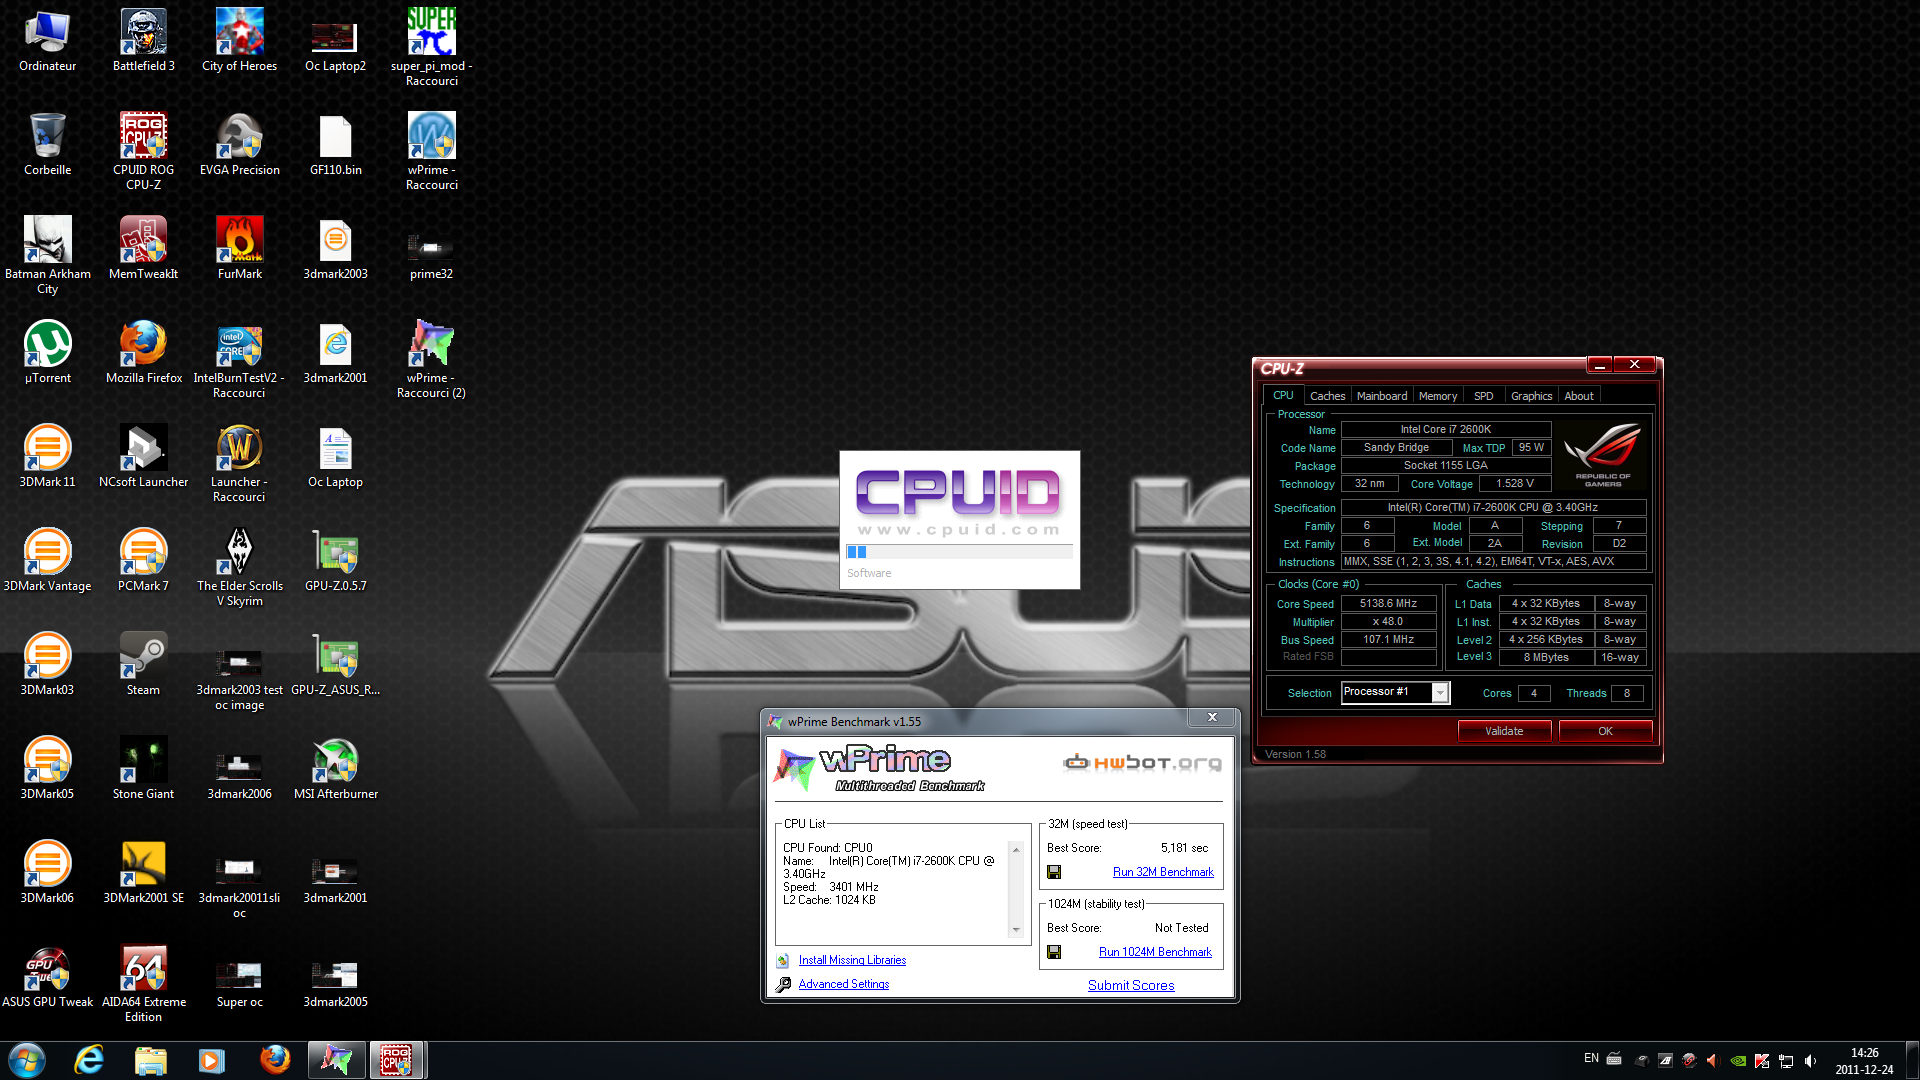Open 3DMark 11 desktop icon

pos(47,457)
